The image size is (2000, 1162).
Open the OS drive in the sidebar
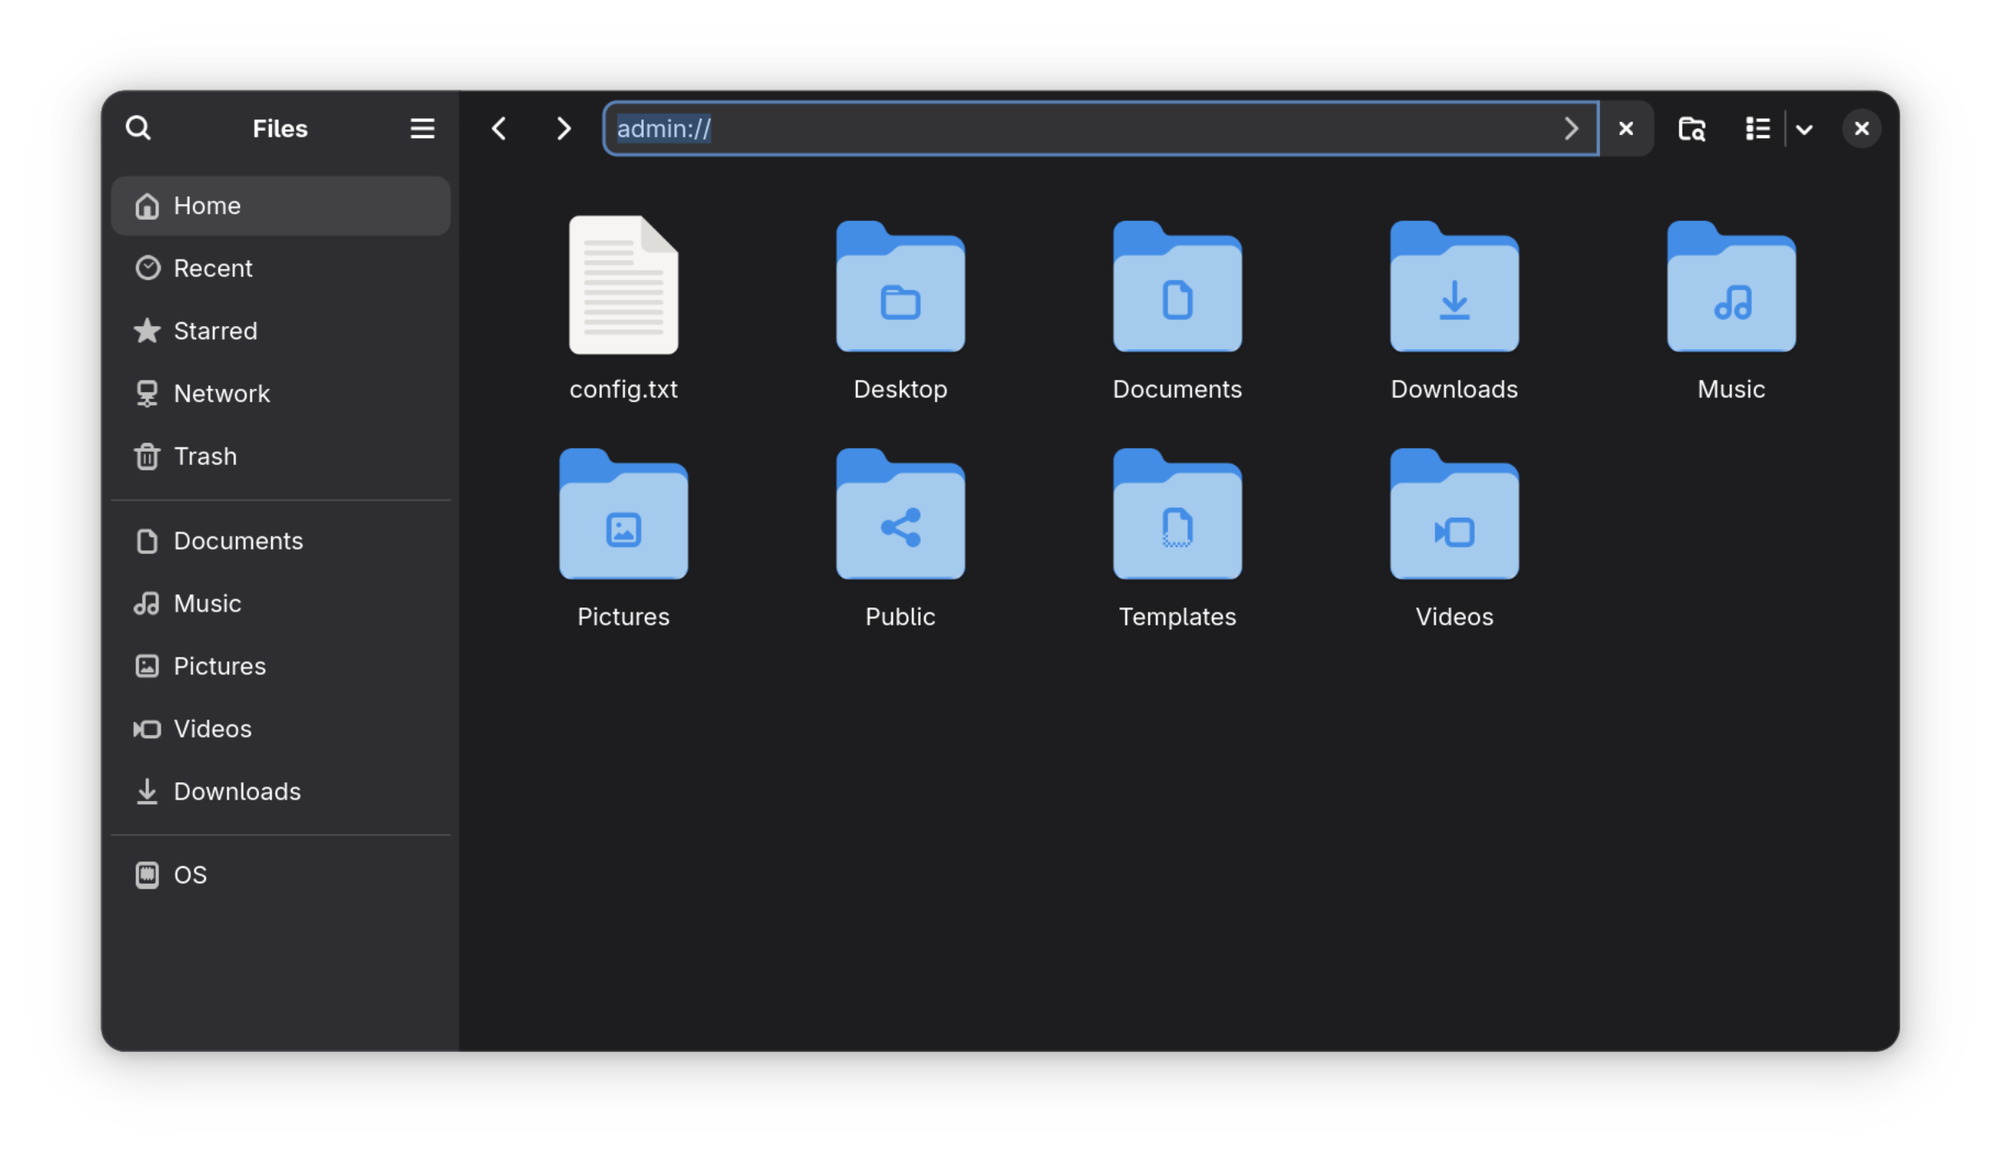[188, 874]
